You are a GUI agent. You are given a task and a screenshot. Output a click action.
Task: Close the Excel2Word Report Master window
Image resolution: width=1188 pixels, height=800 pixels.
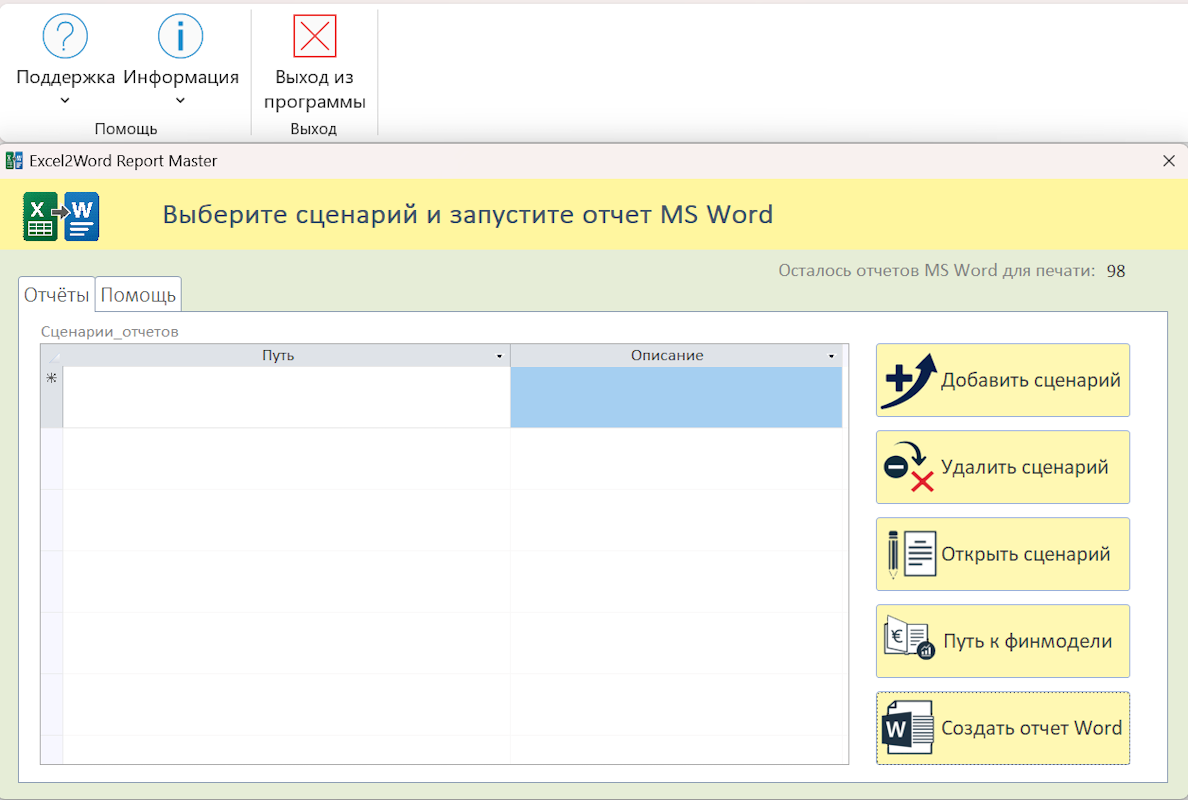[1169, 161]
